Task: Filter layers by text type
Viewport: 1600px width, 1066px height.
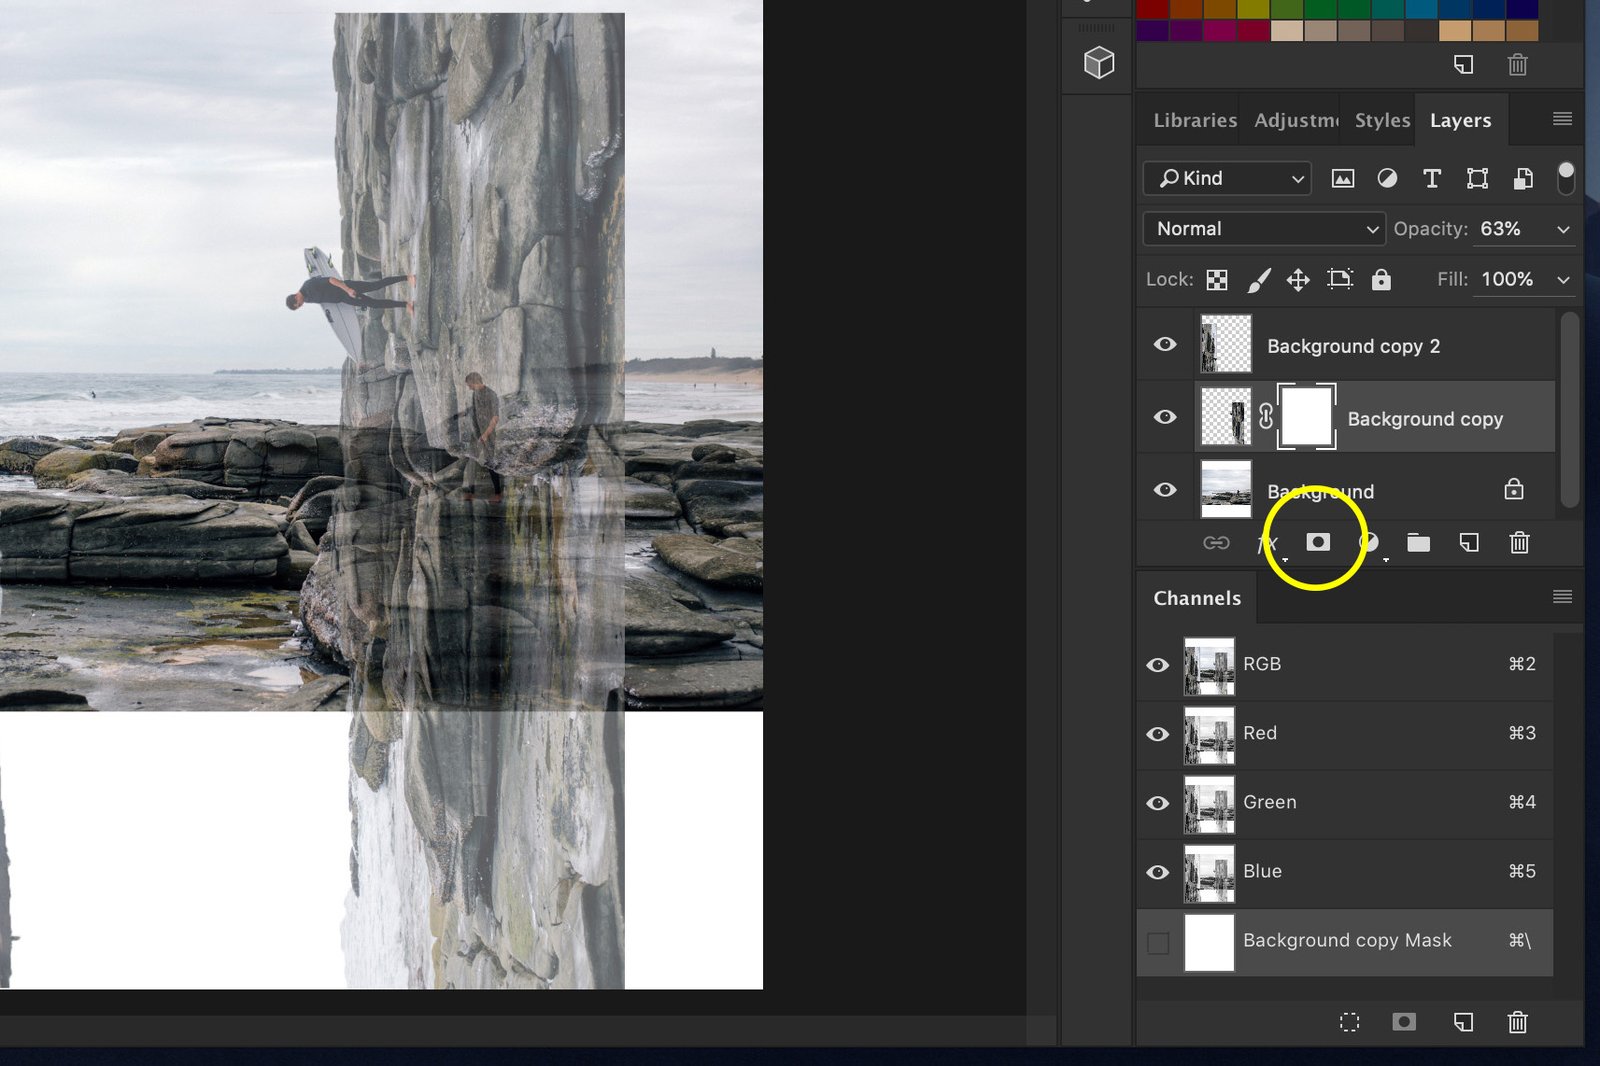Action: tap(1432, 179)
